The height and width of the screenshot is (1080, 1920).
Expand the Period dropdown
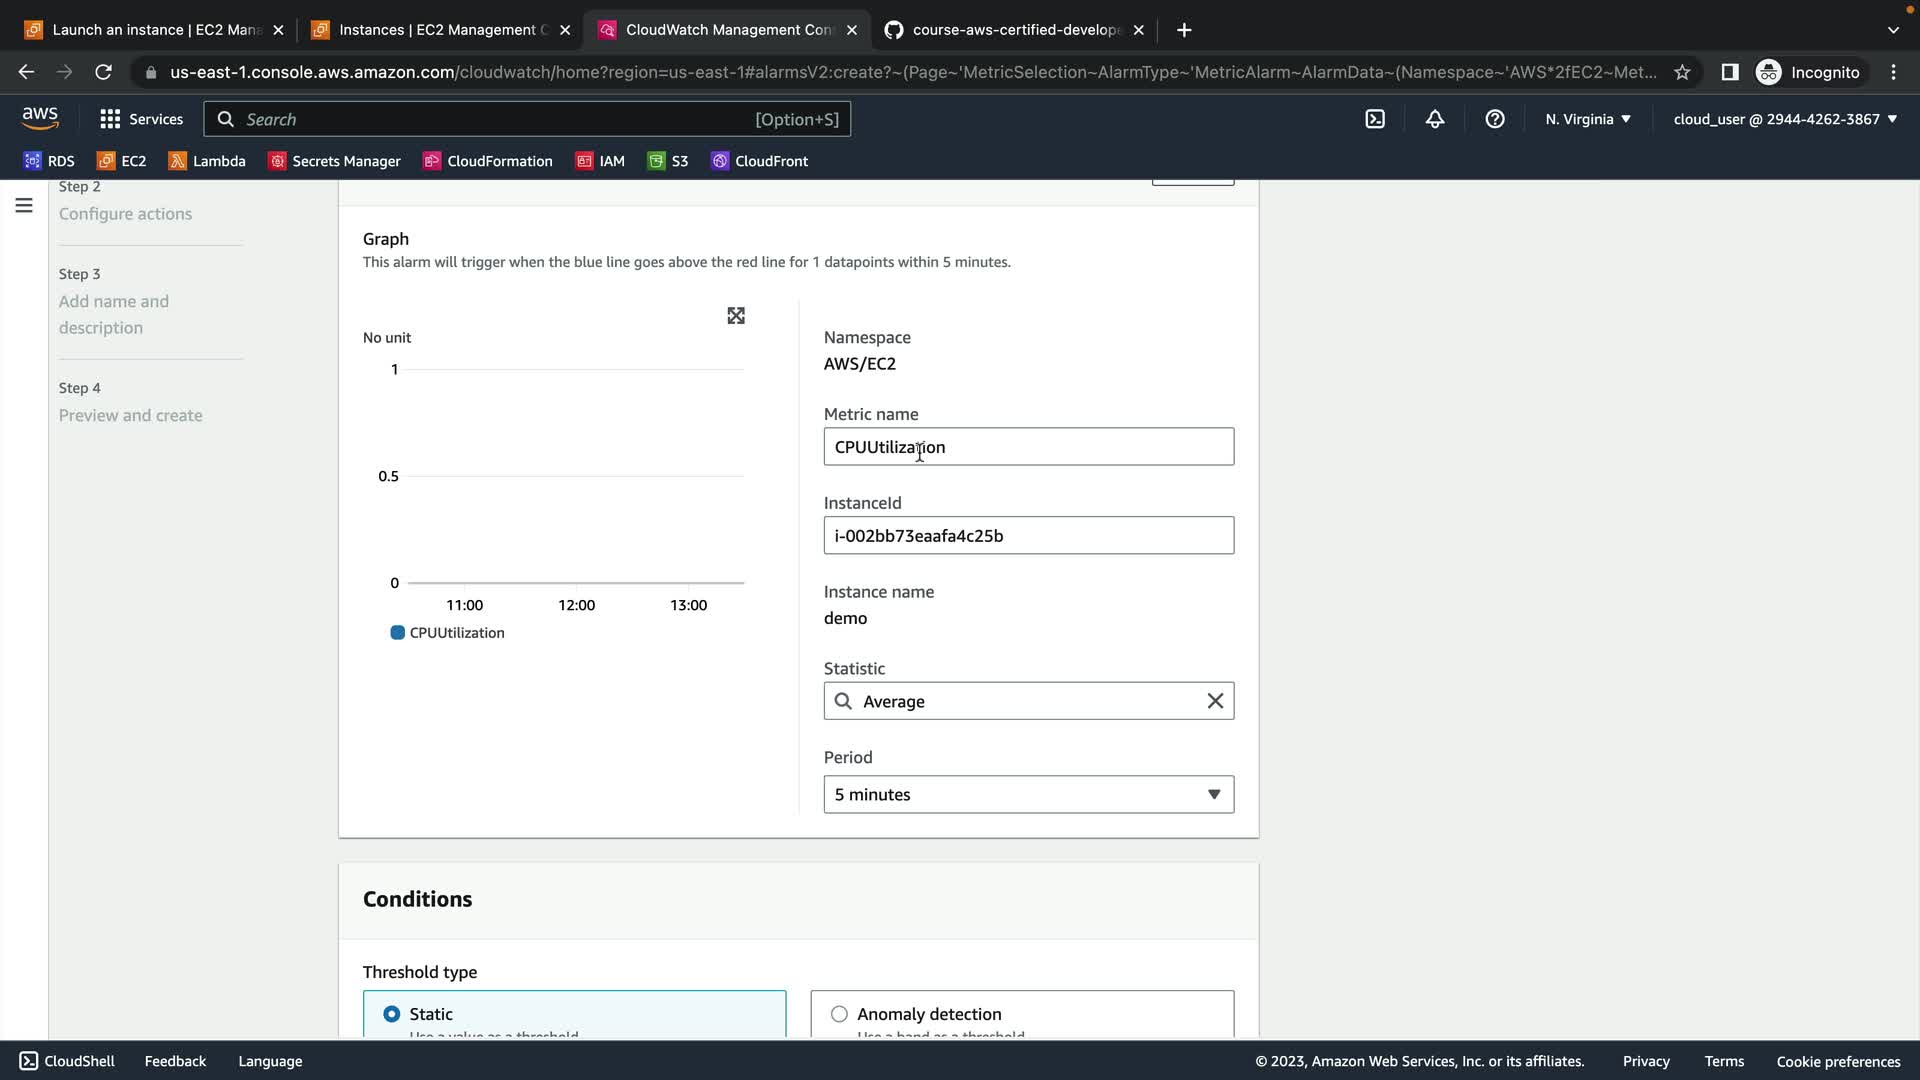click(1028, 794)
